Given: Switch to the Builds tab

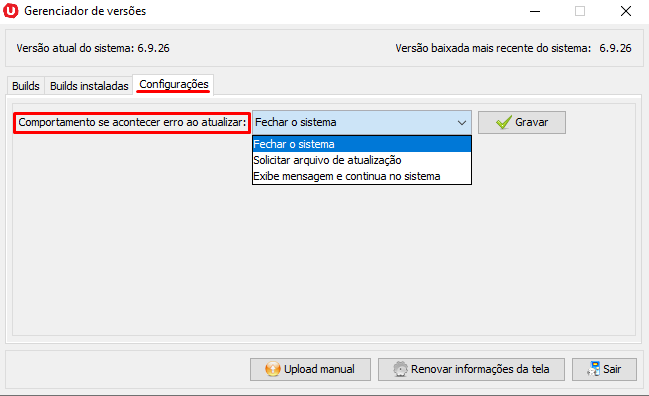Looking at the screenshot, I should pyautogui.click(x=26, y=86).
